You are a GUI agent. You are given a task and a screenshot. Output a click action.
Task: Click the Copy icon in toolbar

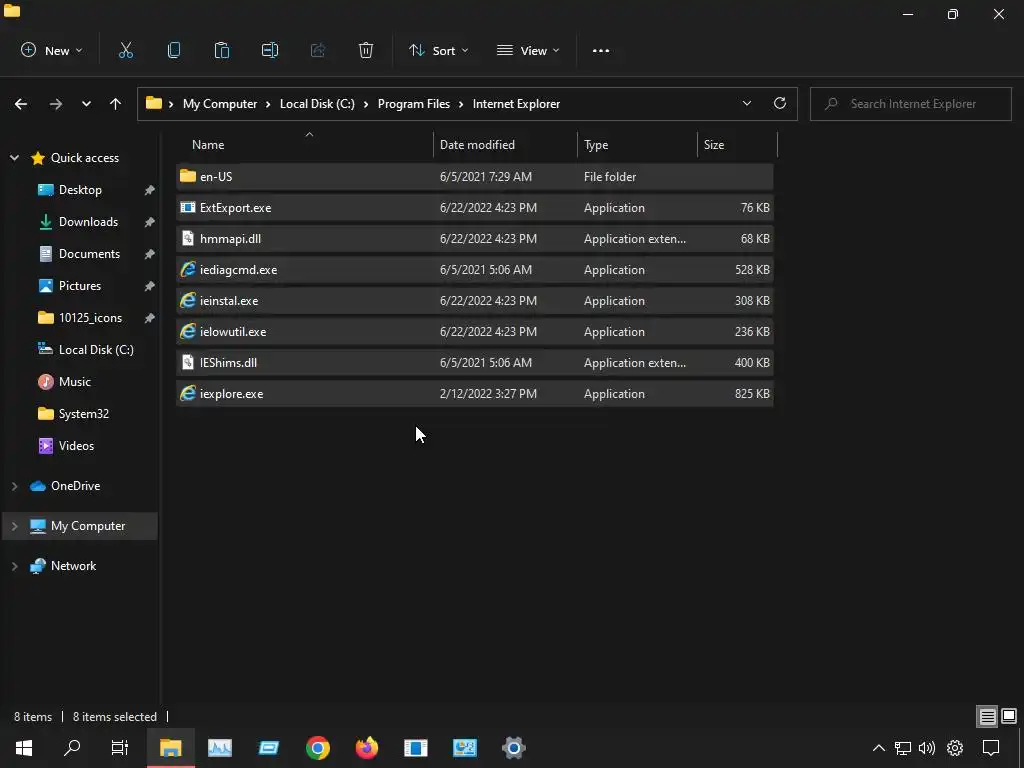[x=174, y=50]
